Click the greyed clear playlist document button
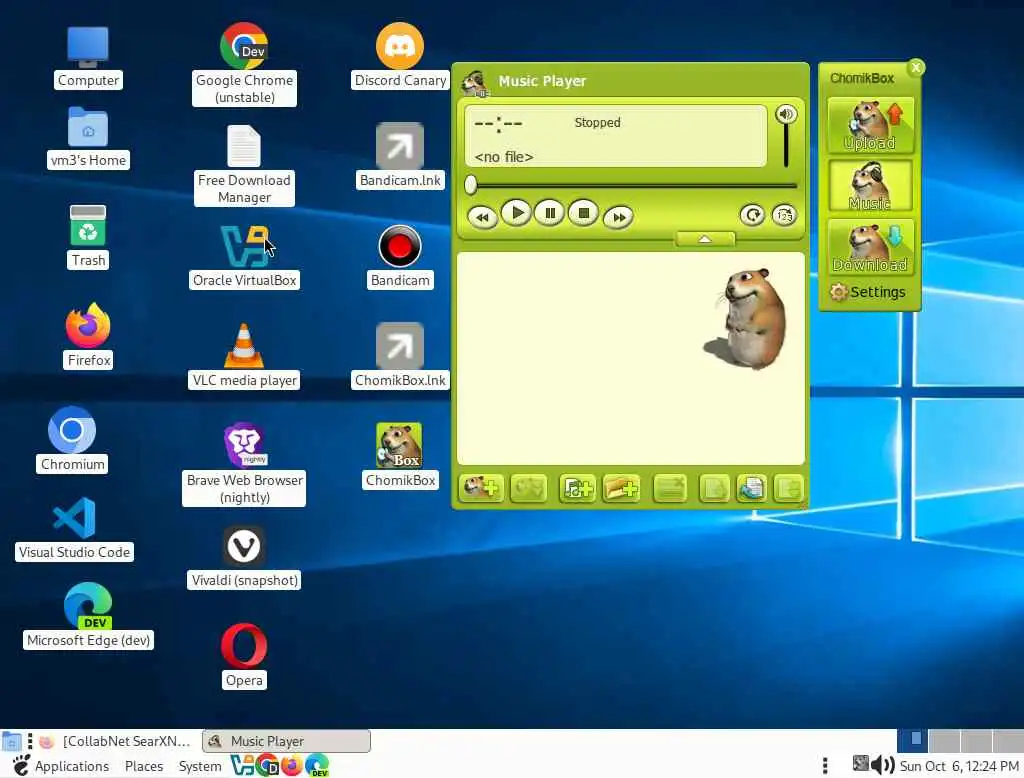This screenshot has width=1024, height=778. [714, 488]
